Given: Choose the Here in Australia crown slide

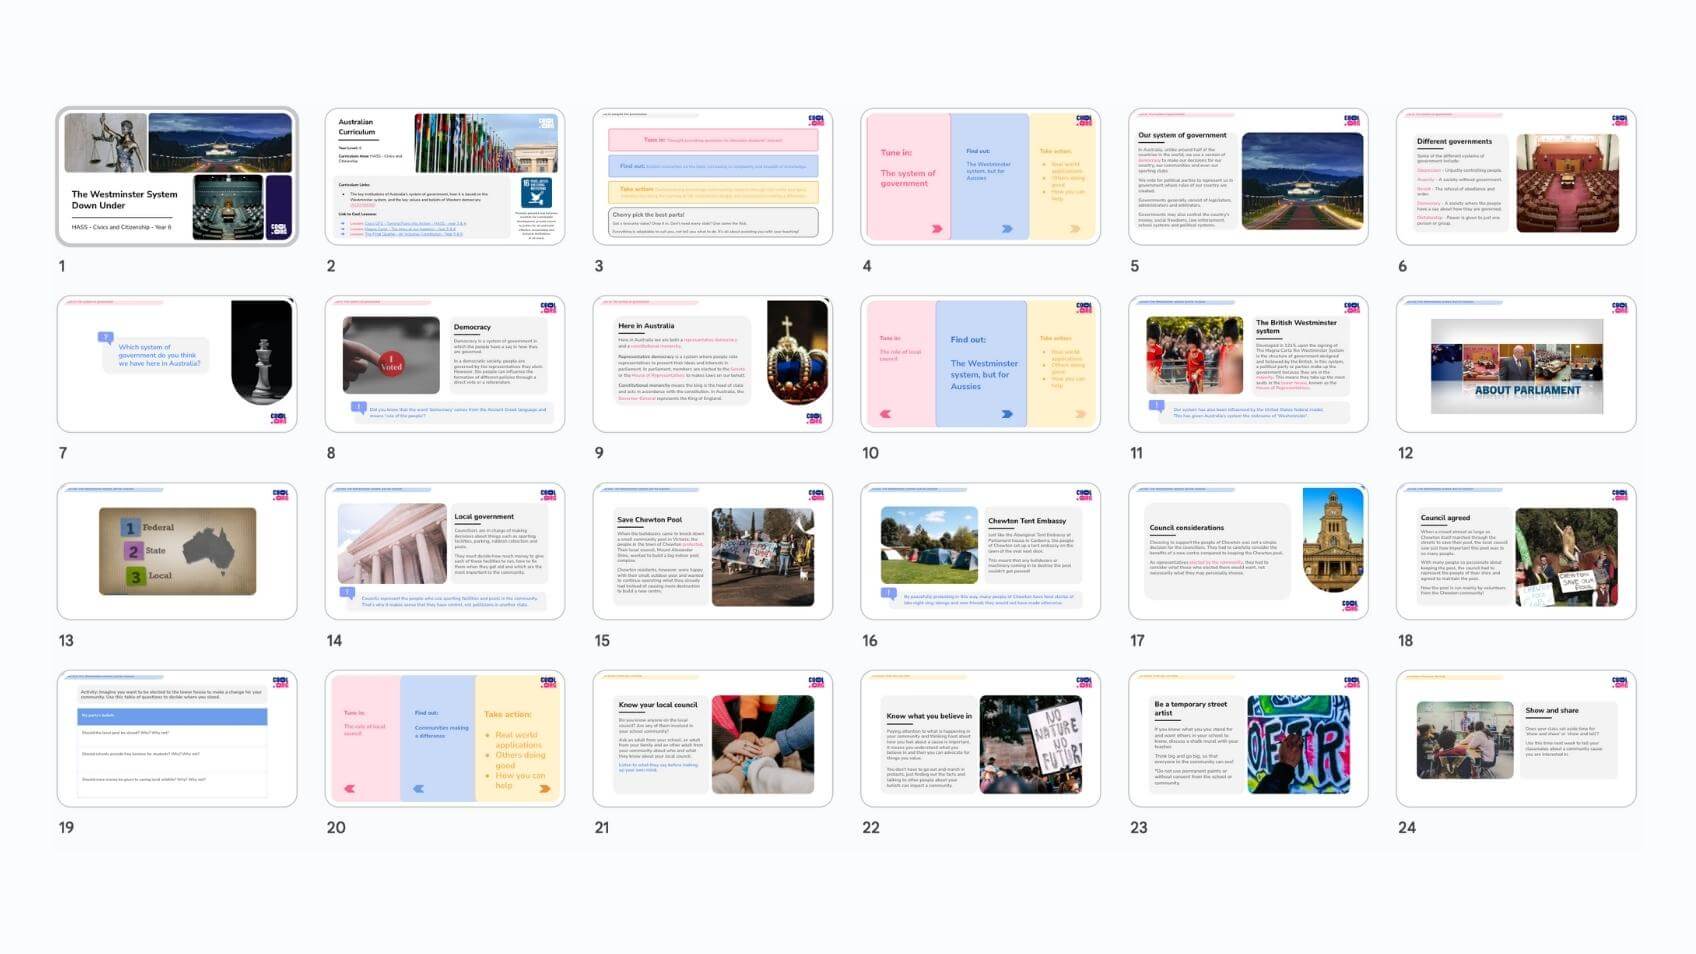Looking at the screenshot, I should point(712,364).
